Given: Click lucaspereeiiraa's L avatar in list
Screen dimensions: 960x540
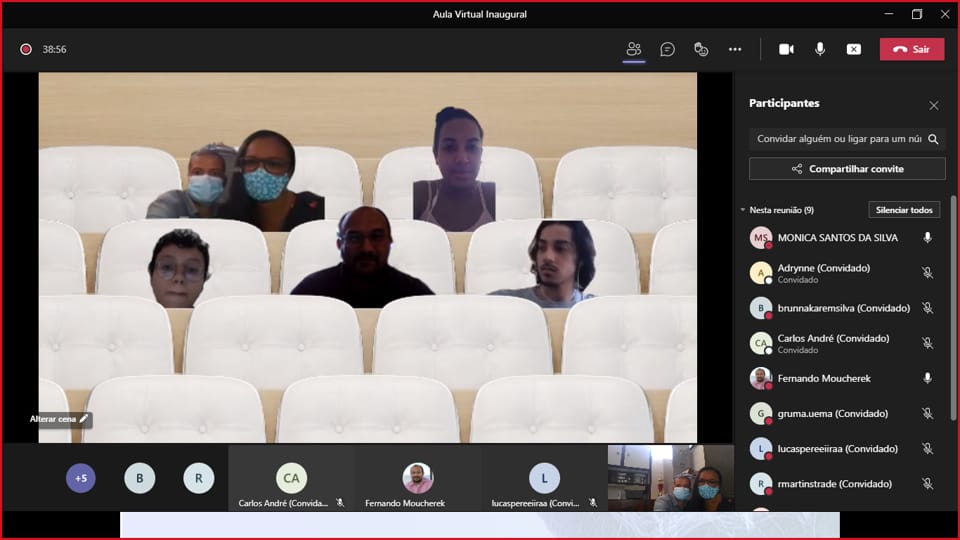Looking at the screenshot, I should click(760, 449).
